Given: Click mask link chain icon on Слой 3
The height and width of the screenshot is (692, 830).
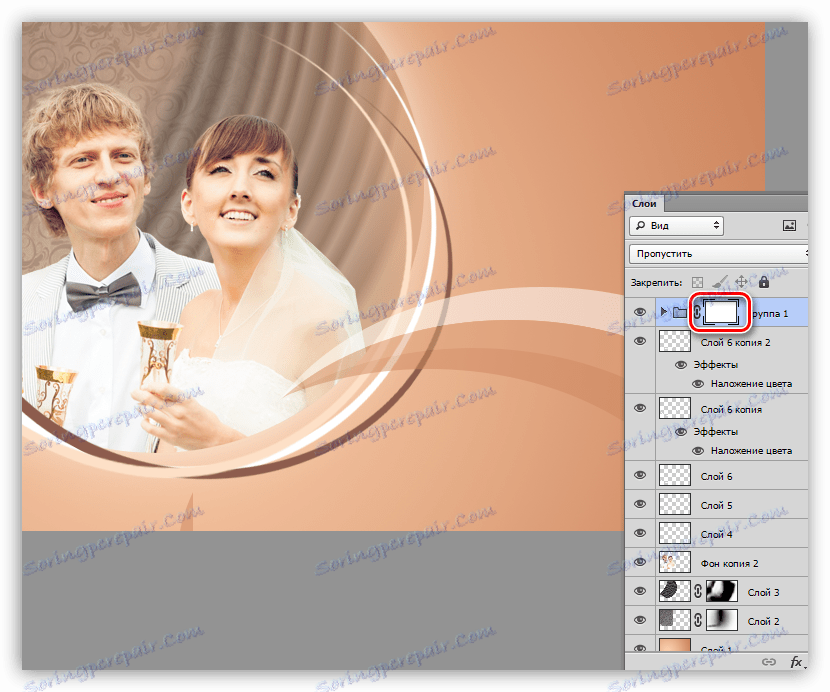Looking at the screenshot, I should click(x=698, y=591).
